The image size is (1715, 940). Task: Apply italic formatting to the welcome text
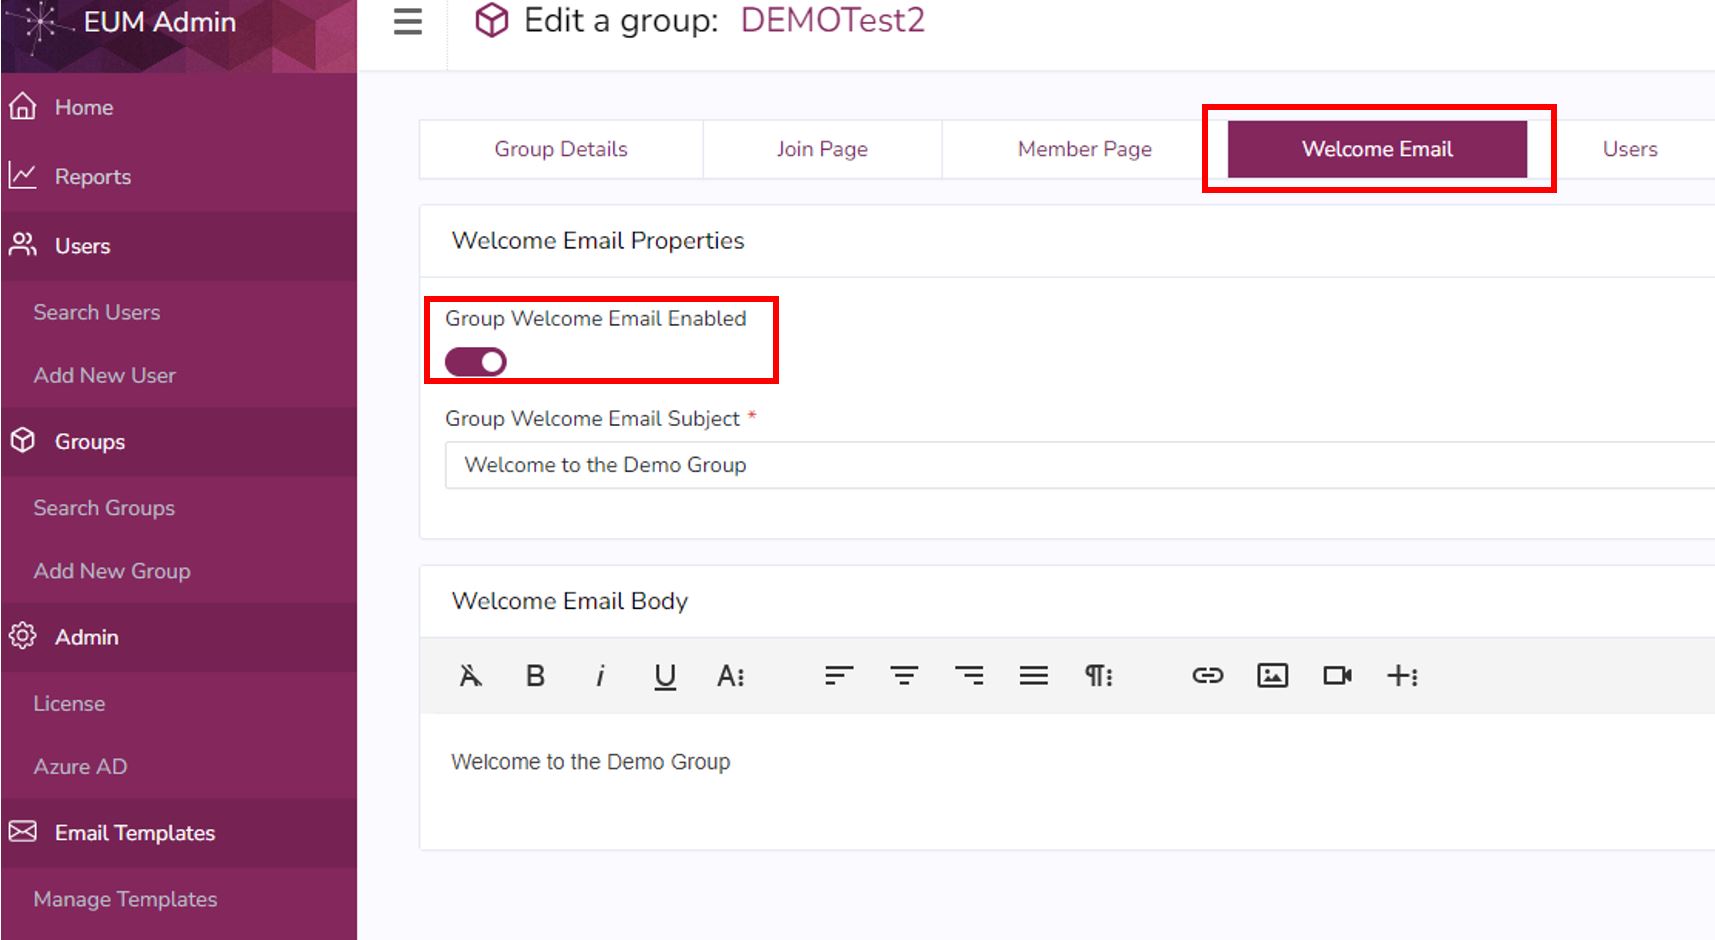pyautogui.click(x=600, y=675)
